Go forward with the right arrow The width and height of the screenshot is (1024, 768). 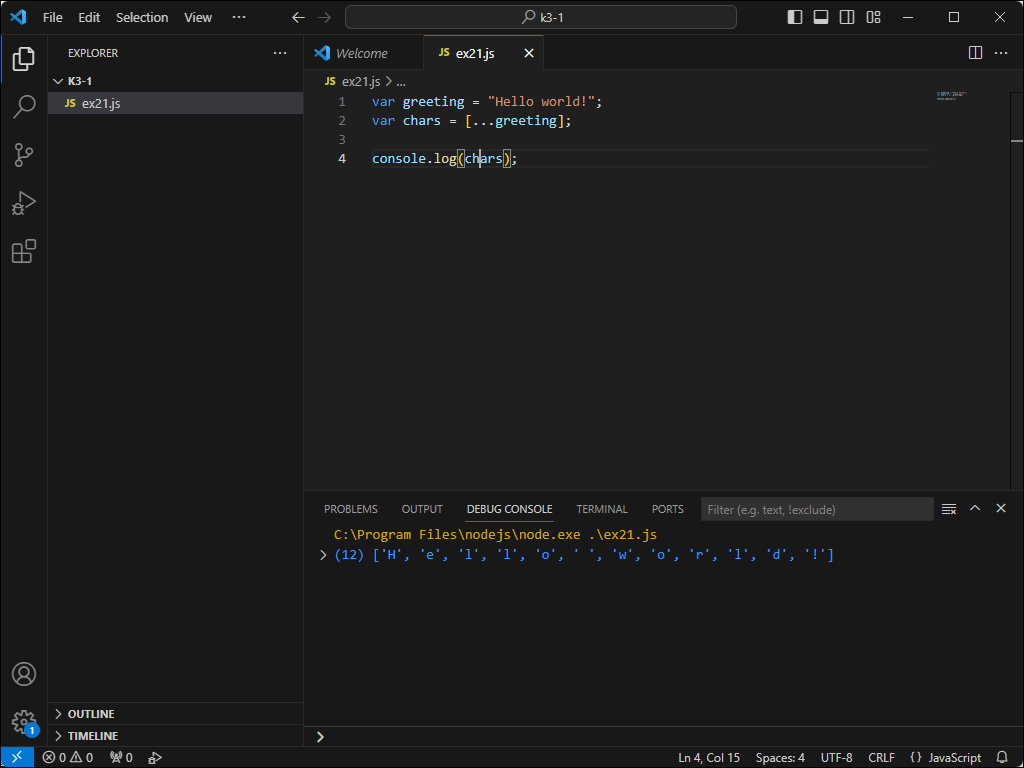pos(325,18)
